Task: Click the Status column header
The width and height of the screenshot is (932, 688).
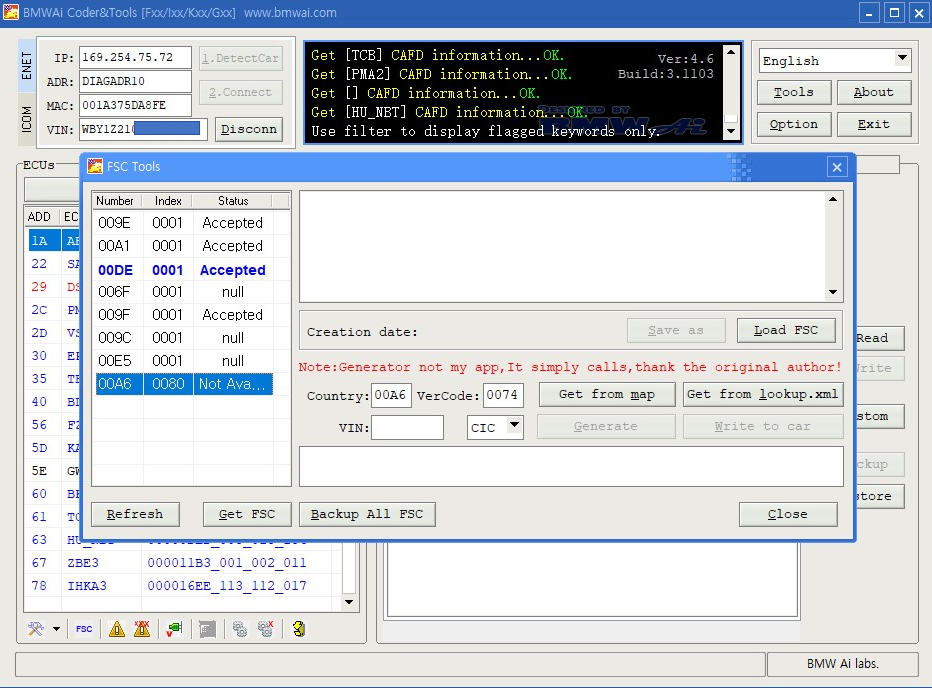Action: [232, 201]
